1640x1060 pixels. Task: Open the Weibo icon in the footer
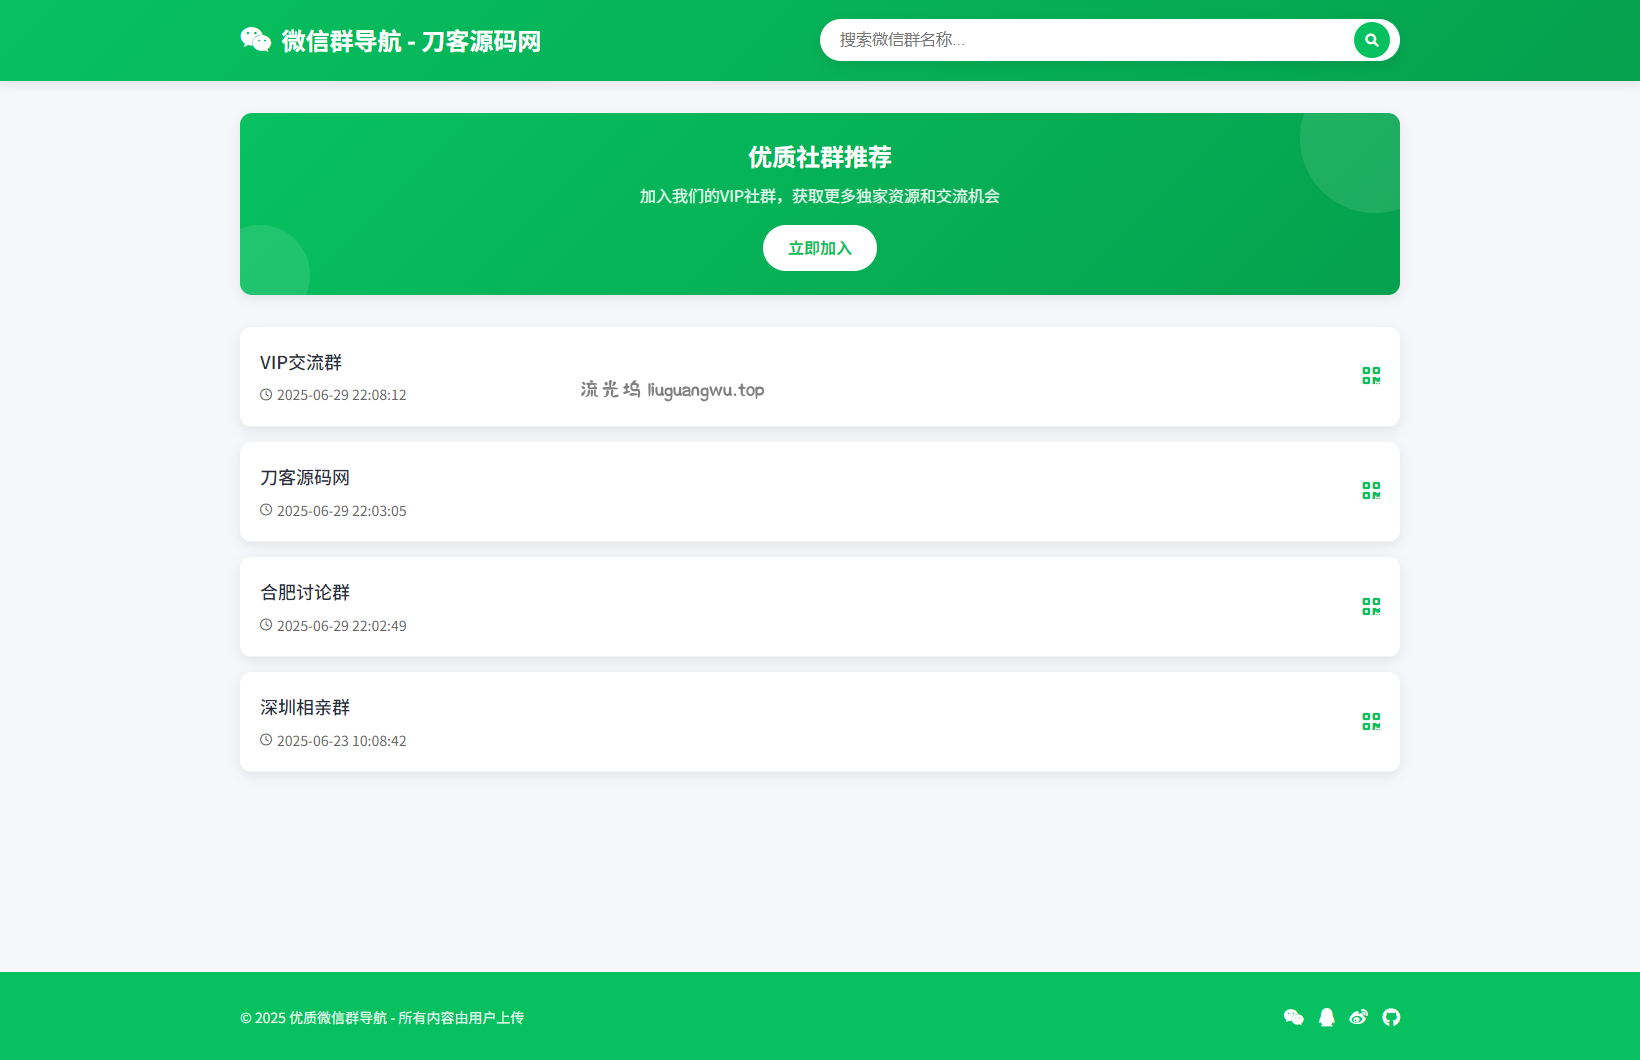pyautogui.click(x=1359, y=1017)
